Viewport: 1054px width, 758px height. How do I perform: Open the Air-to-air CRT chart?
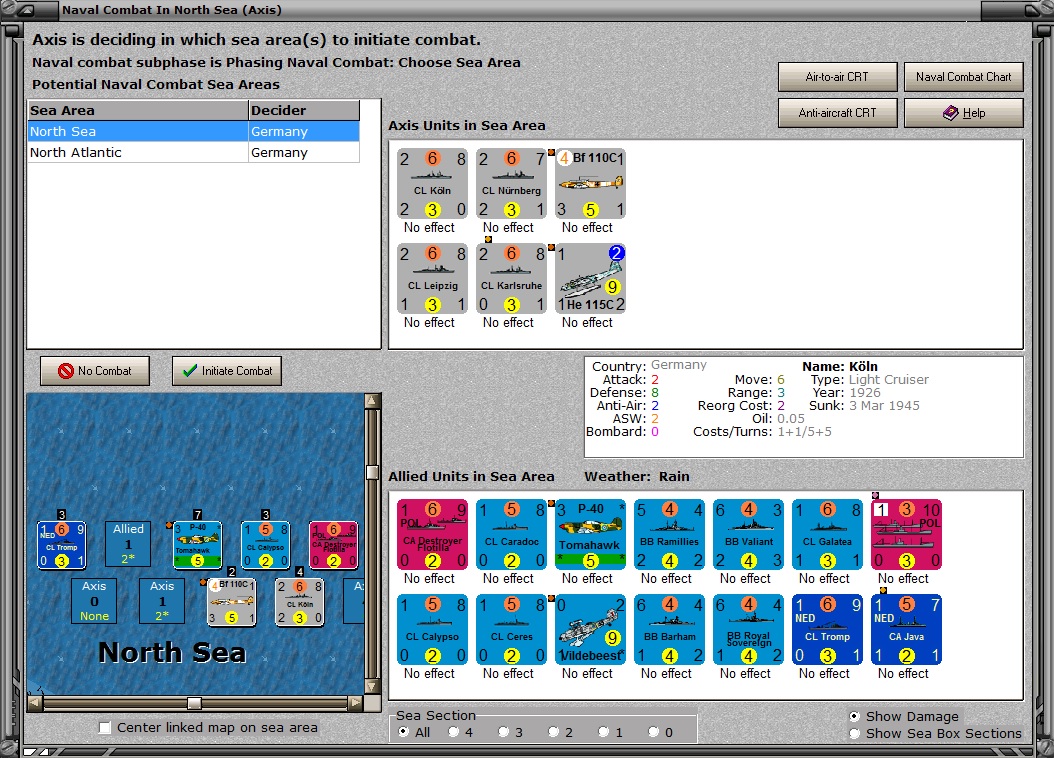(838, 77)
